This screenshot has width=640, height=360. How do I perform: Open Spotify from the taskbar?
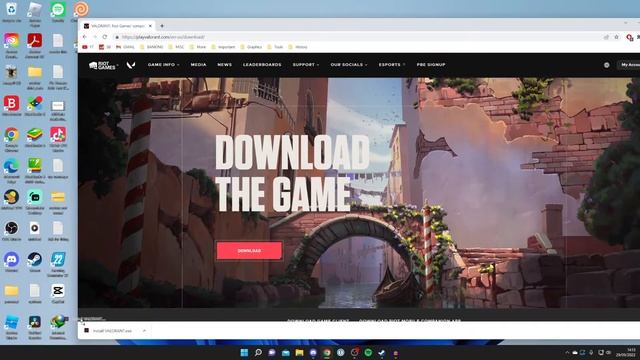point(368,353)
